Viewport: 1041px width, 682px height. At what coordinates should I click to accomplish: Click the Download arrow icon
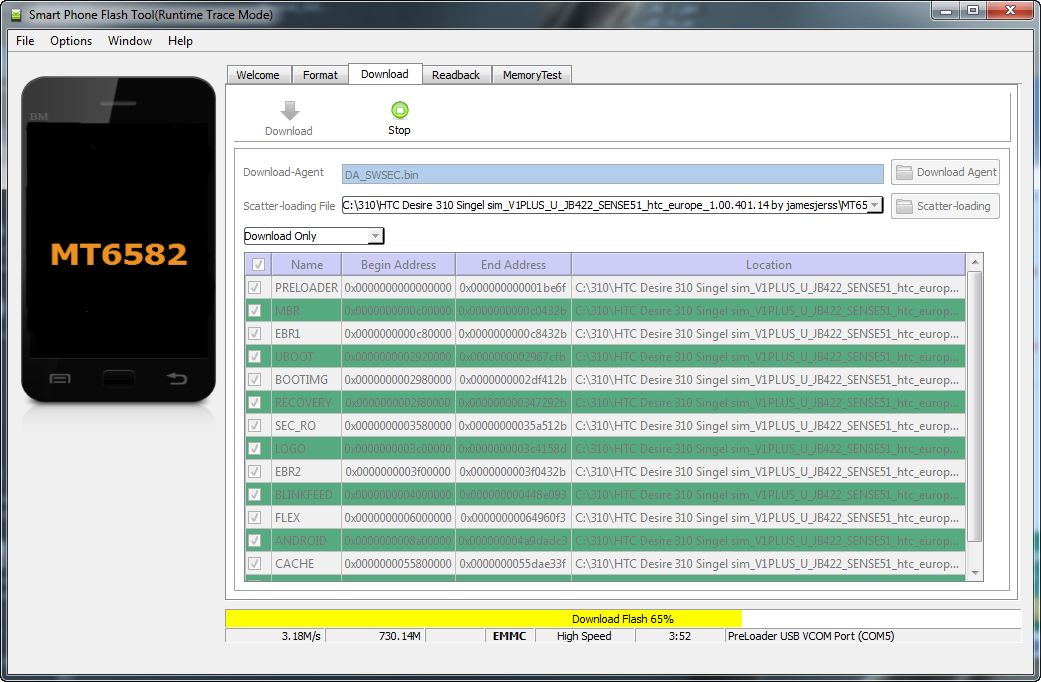point(289,110)
